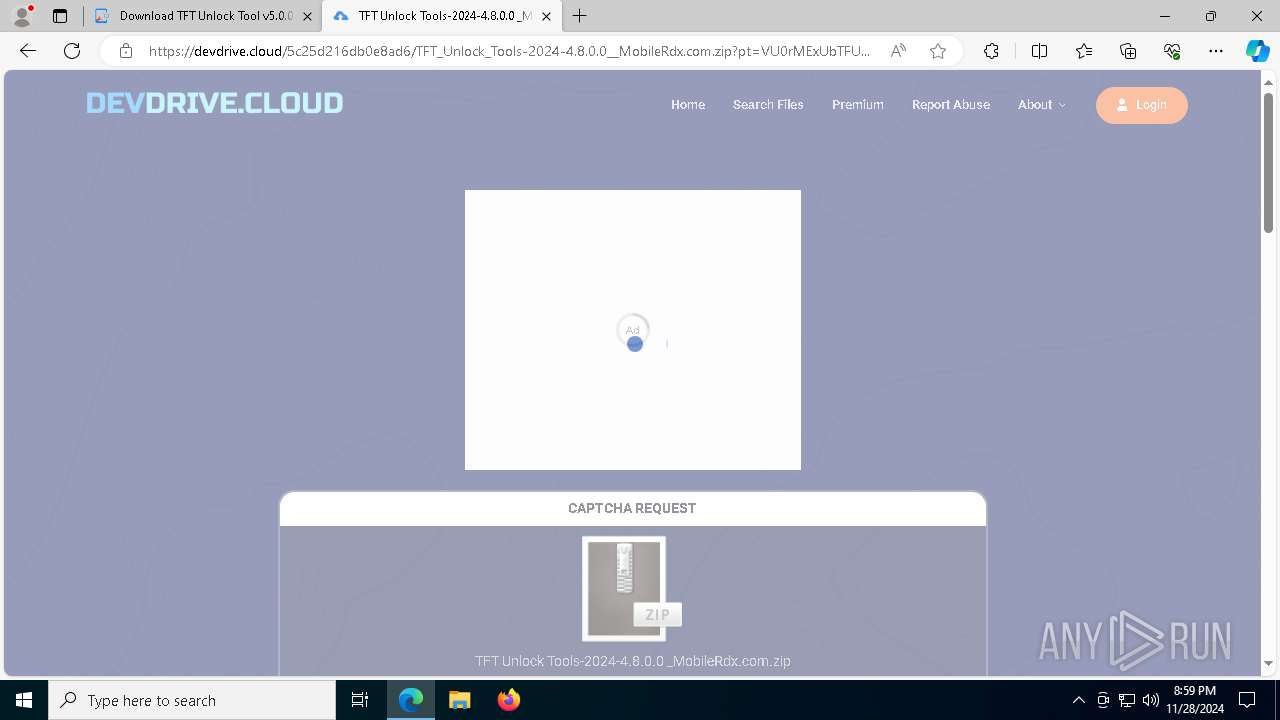
Task: Click the CAPTCHA REQUEST heading
Action: 632,508
